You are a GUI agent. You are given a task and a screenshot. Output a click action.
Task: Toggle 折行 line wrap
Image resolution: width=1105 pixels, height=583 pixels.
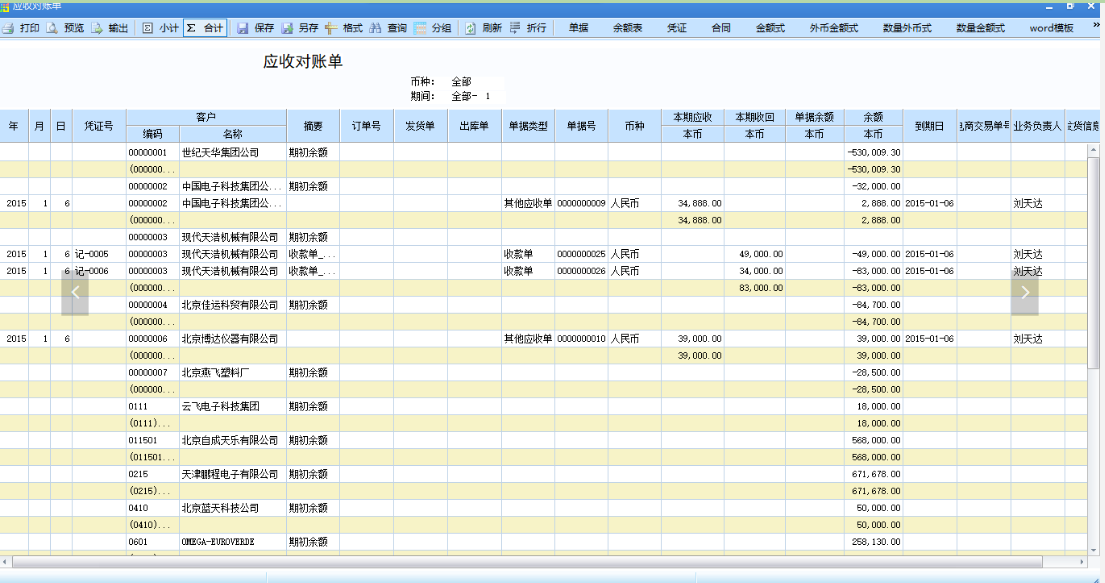[x=528, y=28]
